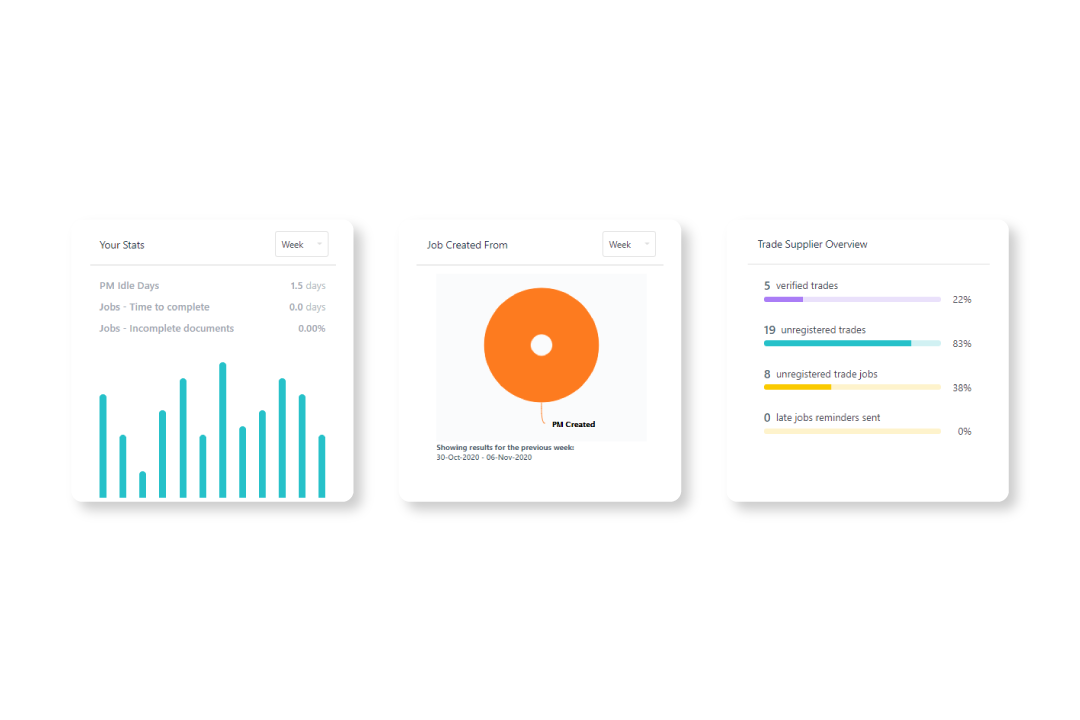1080x720 pixels.
Task: Select the Jobs - Incomplete documents row
Action: click(212, 328)
